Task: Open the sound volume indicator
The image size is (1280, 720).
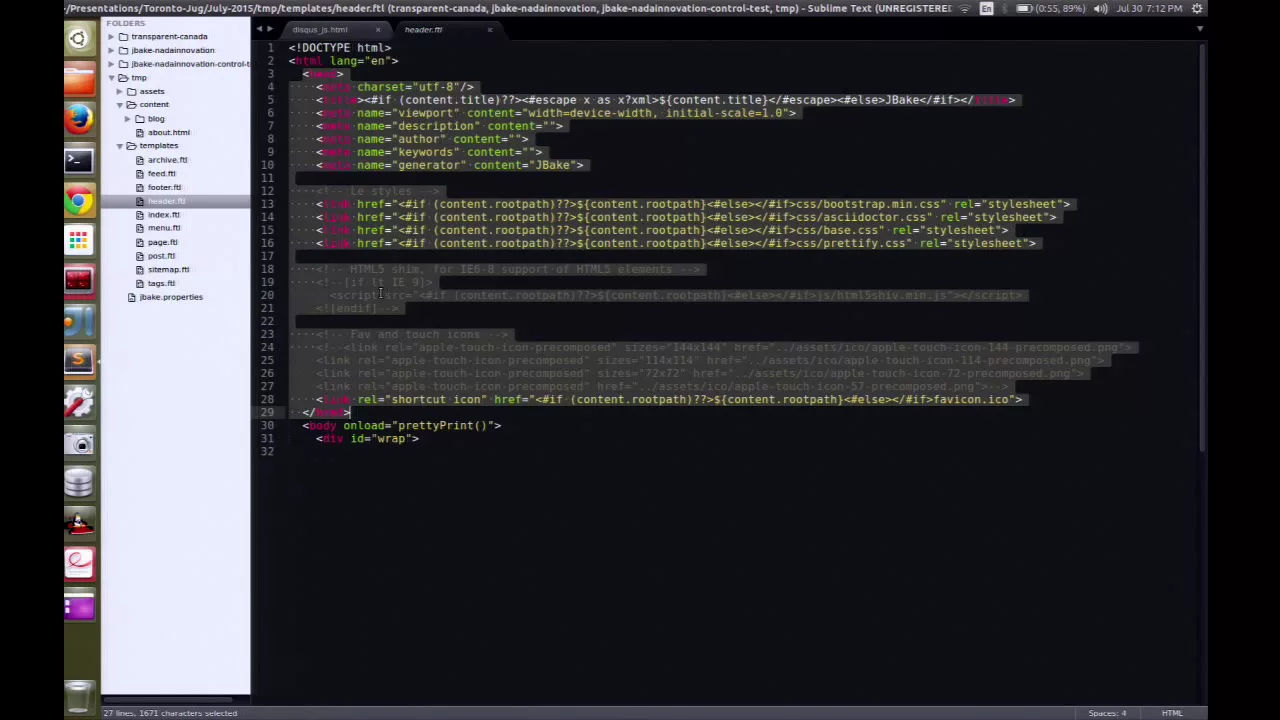Action: [x=1100, y=8]
